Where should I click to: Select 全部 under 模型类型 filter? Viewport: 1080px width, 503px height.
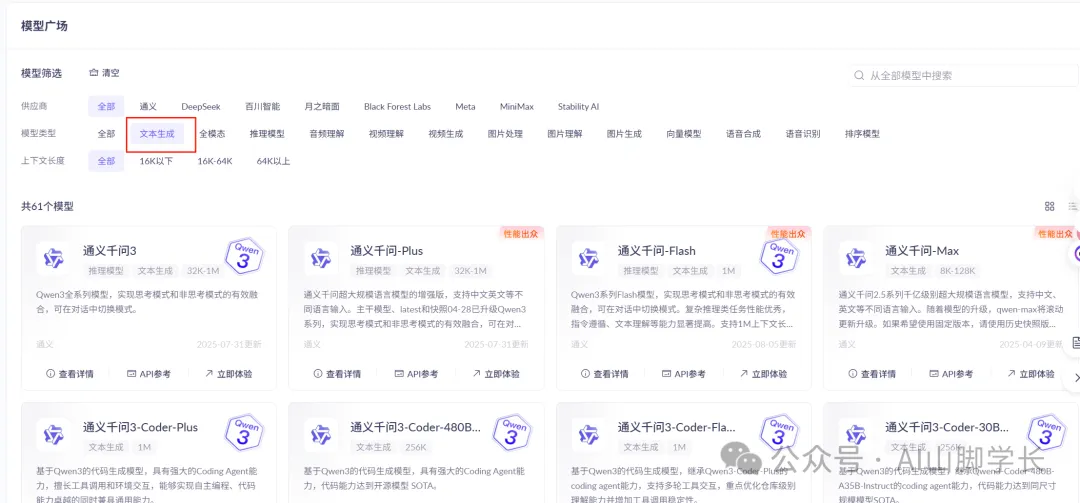[x=106, y=134]
